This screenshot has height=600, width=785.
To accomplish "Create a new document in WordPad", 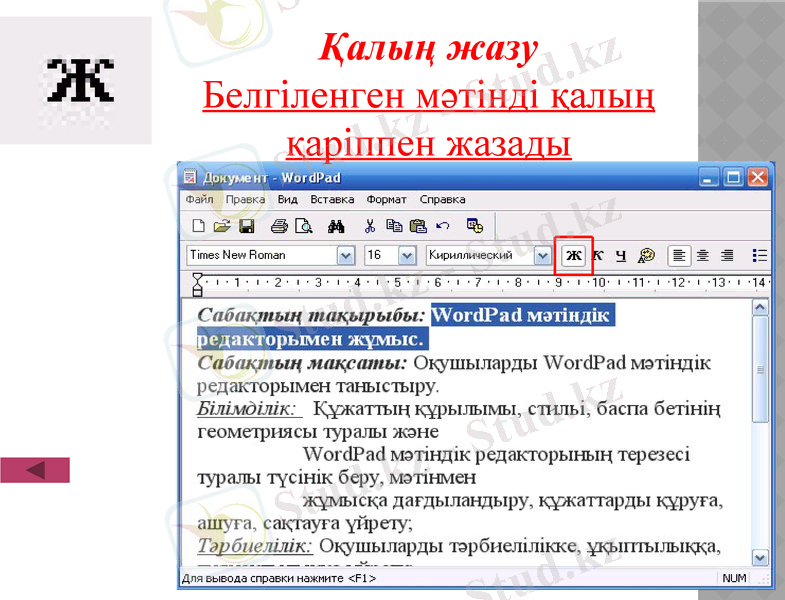I will pyautogui.click(x=198, y=226).
